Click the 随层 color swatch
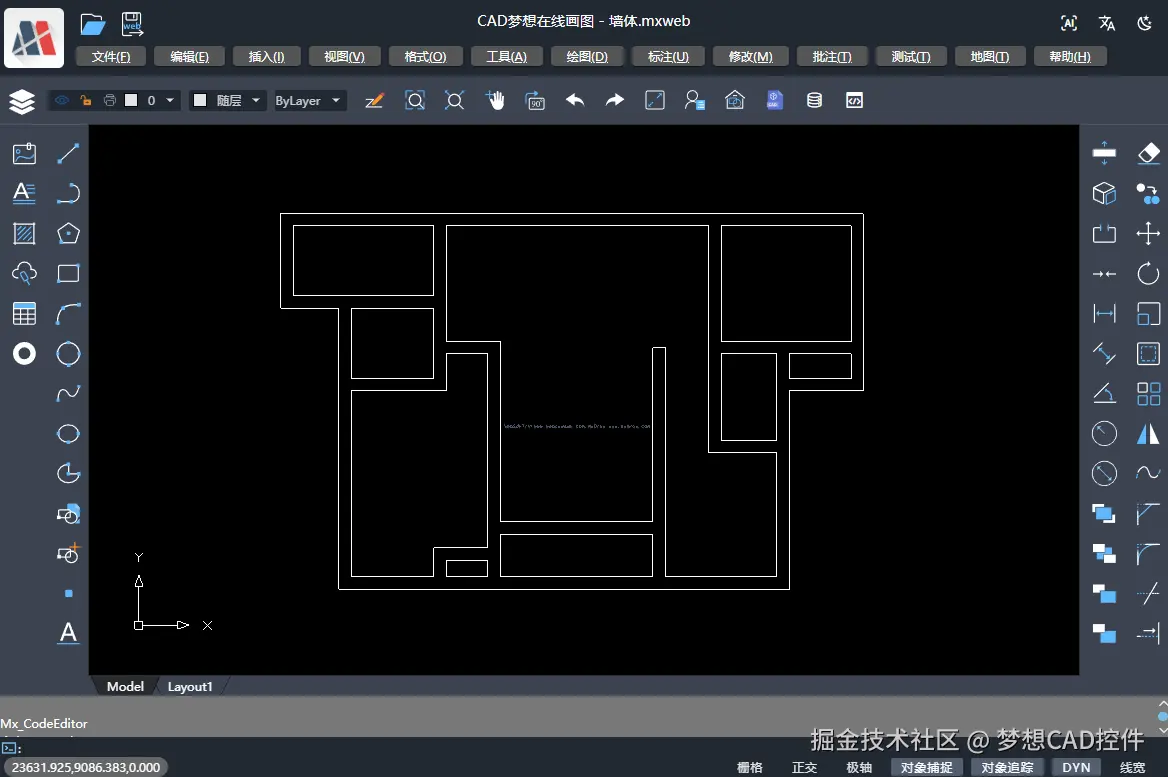 coord(200,100)
